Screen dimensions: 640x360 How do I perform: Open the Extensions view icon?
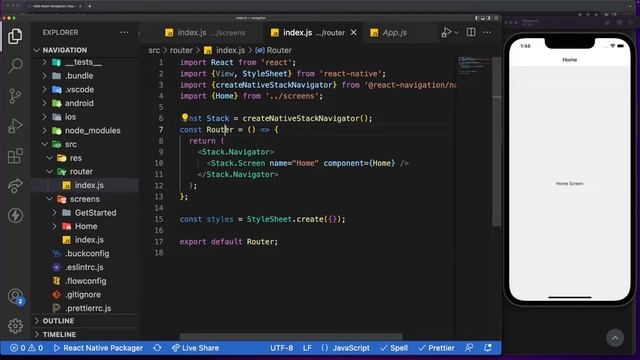tap(15, 156)
